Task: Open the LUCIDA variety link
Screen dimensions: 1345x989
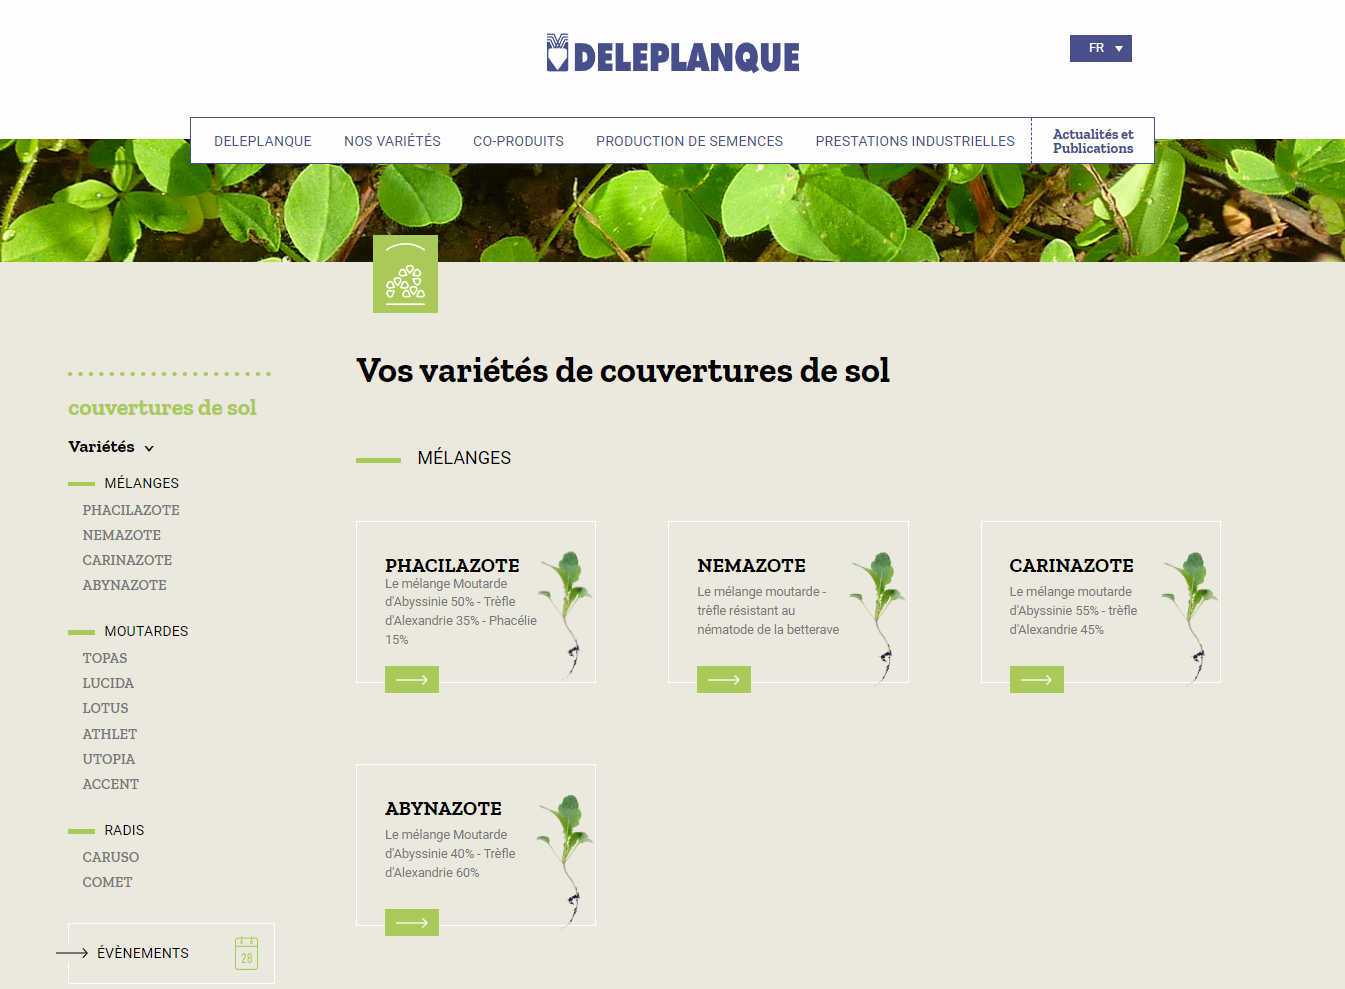Action: coord(108,683)
